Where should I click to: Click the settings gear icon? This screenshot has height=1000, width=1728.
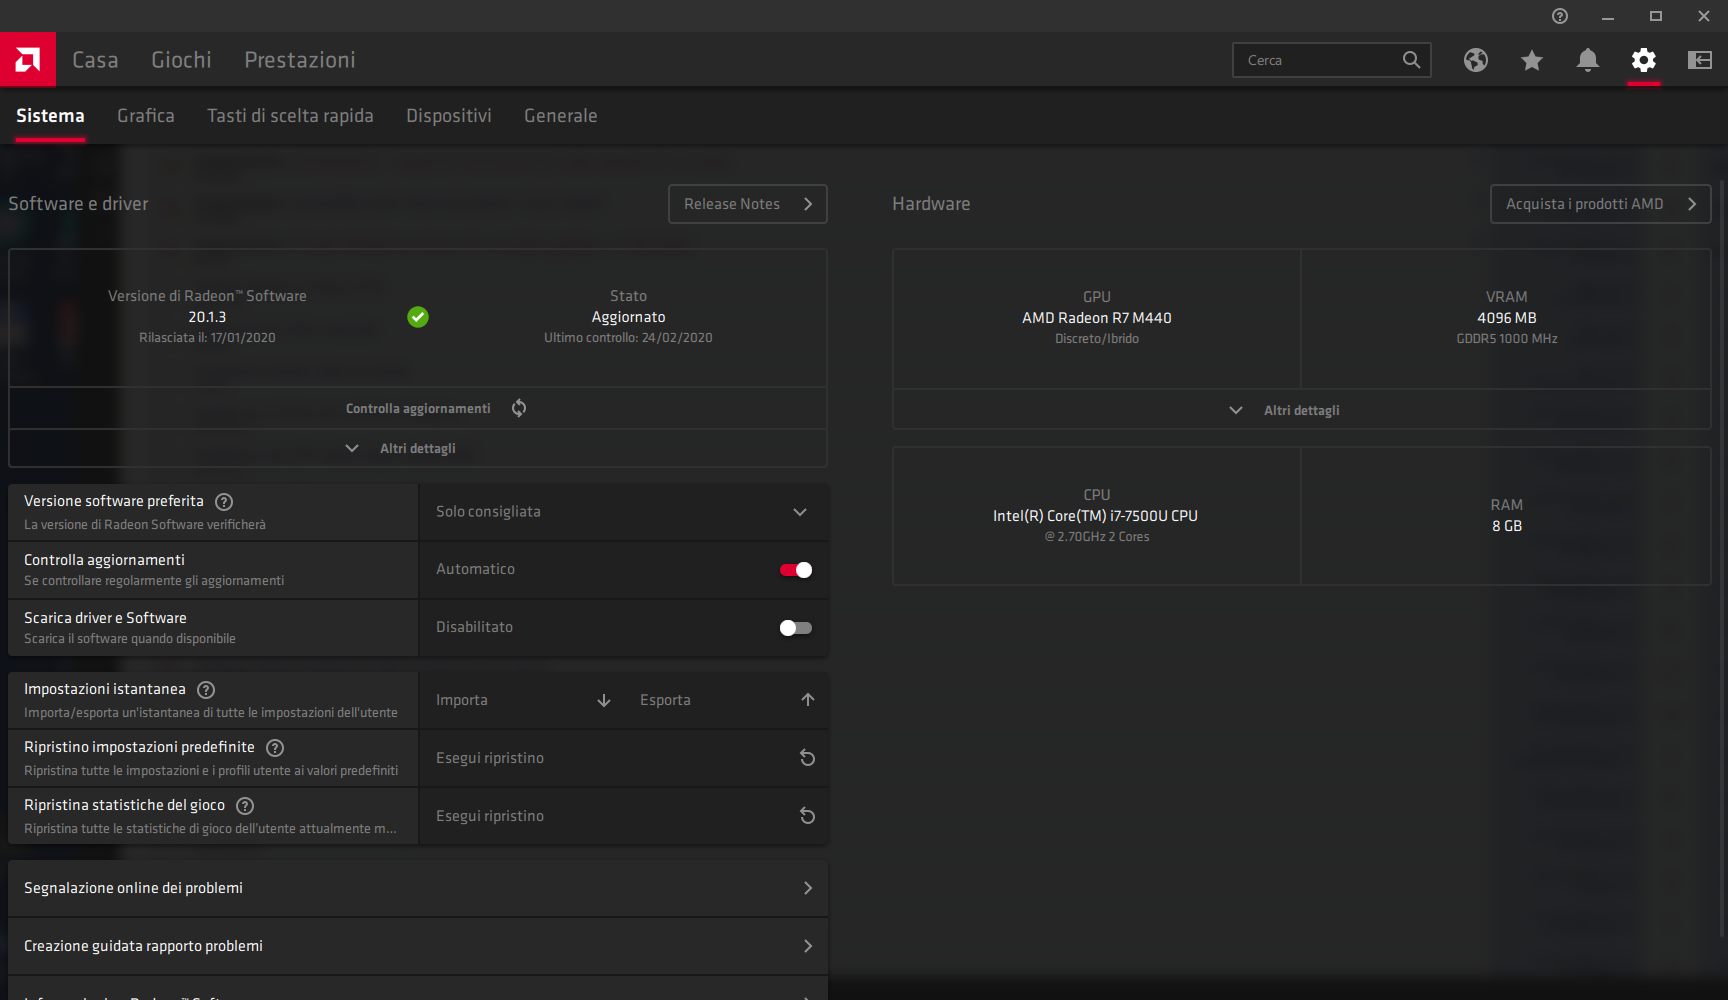pos(1644,60)
